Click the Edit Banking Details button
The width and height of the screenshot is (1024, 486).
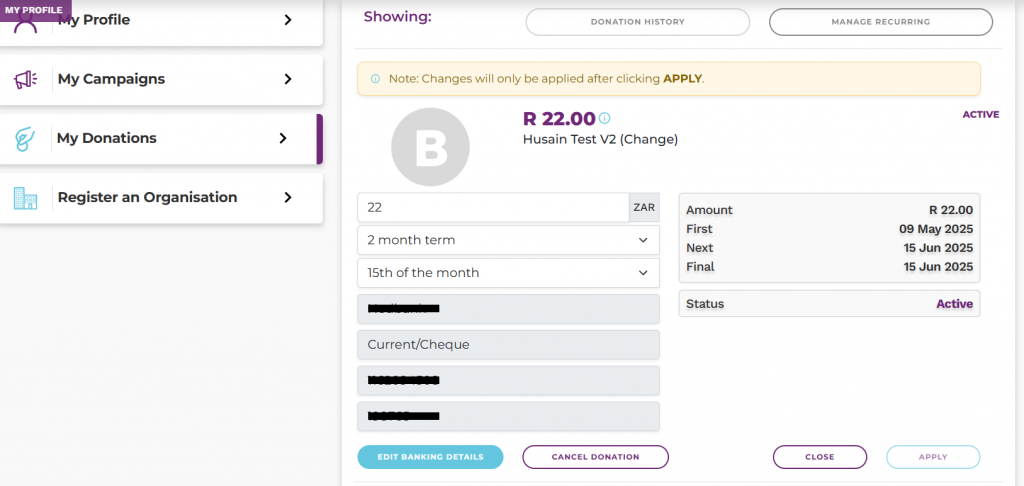pos(430,457)
